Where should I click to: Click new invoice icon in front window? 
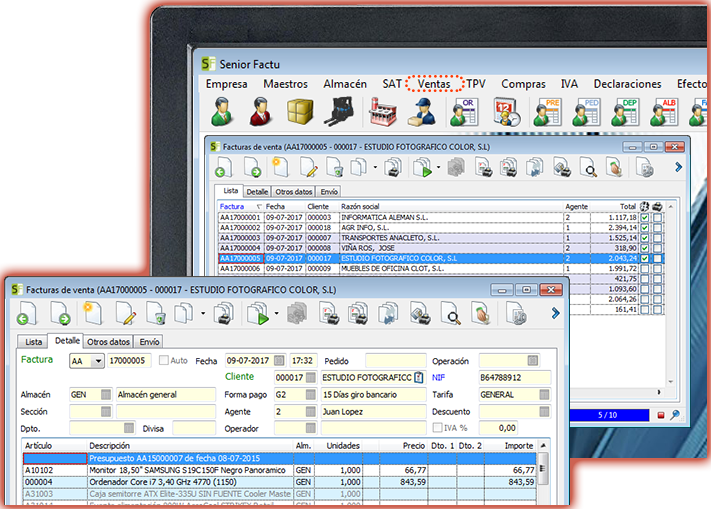click(93, 314)
